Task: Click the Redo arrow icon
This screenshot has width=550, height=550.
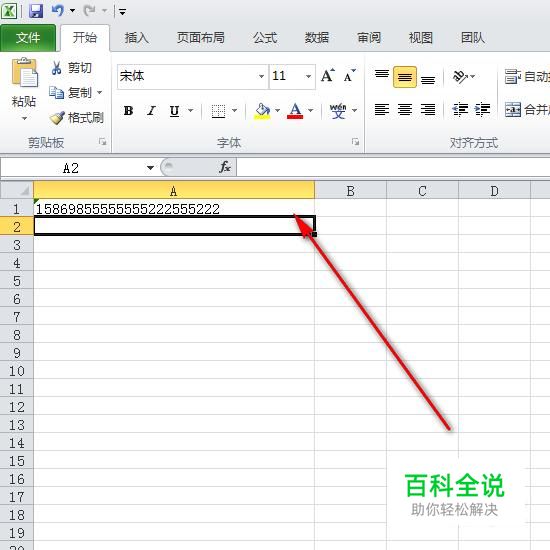Action: point(89,11)
